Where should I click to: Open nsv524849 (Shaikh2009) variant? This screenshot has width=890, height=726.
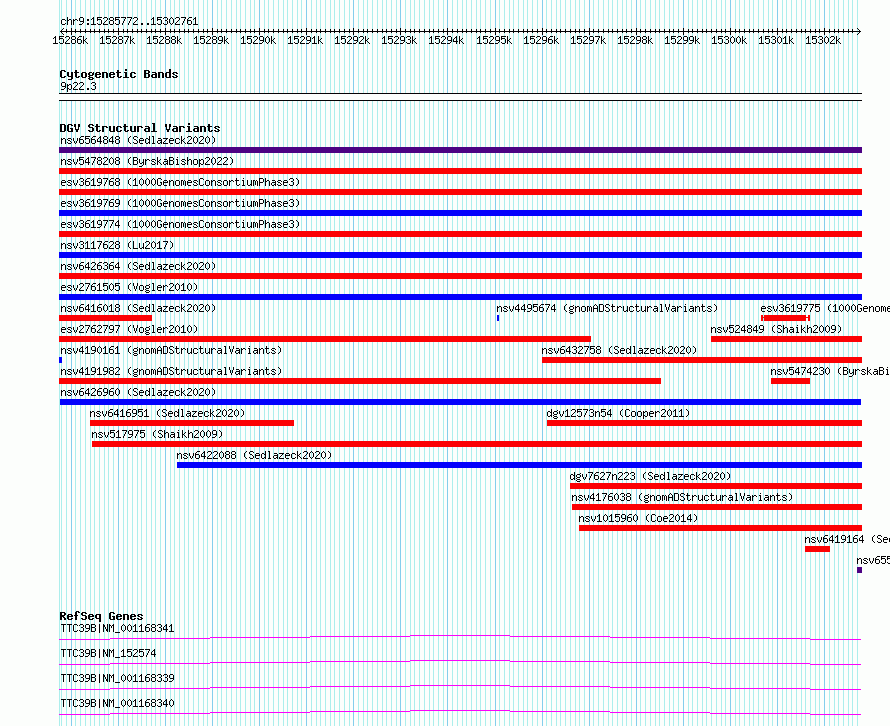[x=776, y=329]
